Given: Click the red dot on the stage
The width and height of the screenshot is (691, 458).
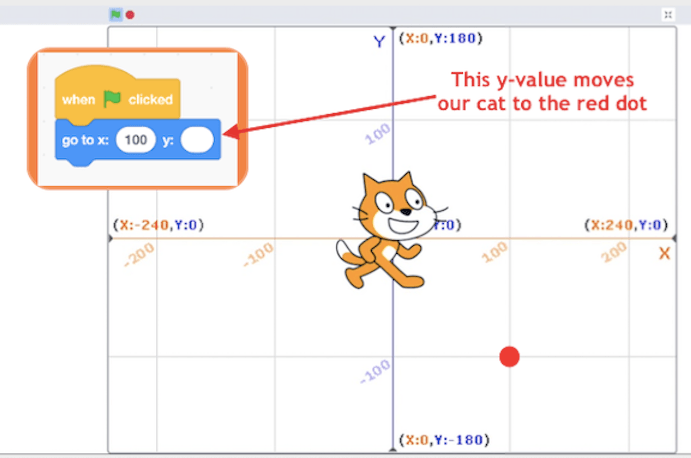Looking at the screenshot, I should coord(509,356).
